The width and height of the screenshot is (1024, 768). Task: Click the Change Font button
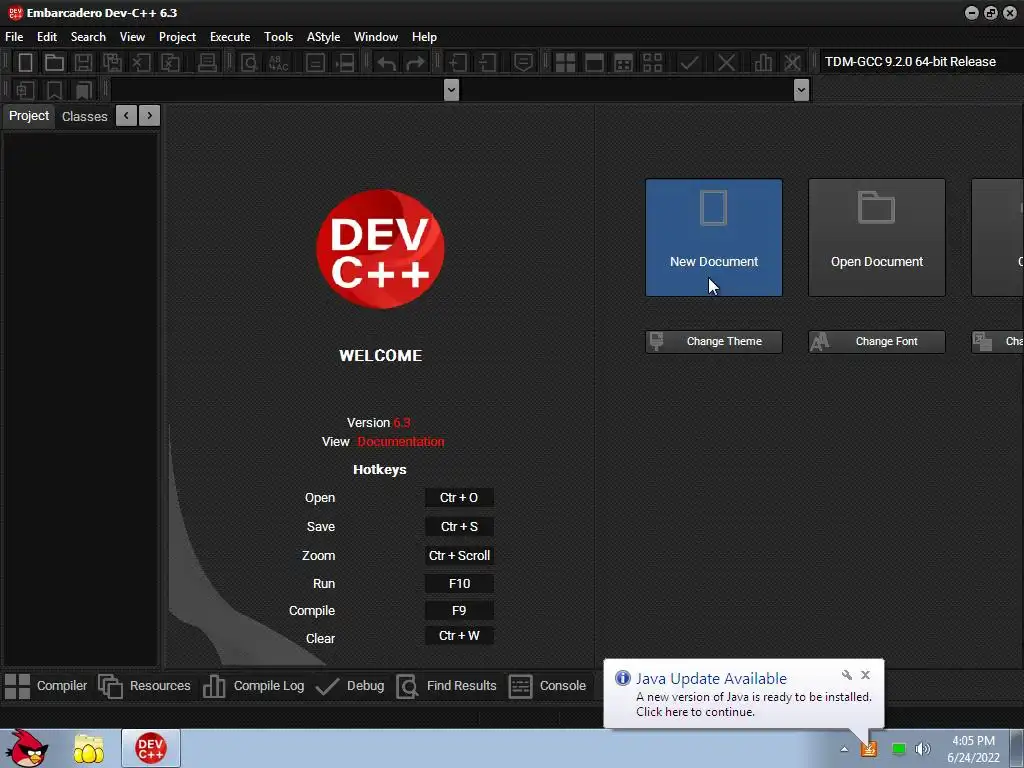(876, 342)
